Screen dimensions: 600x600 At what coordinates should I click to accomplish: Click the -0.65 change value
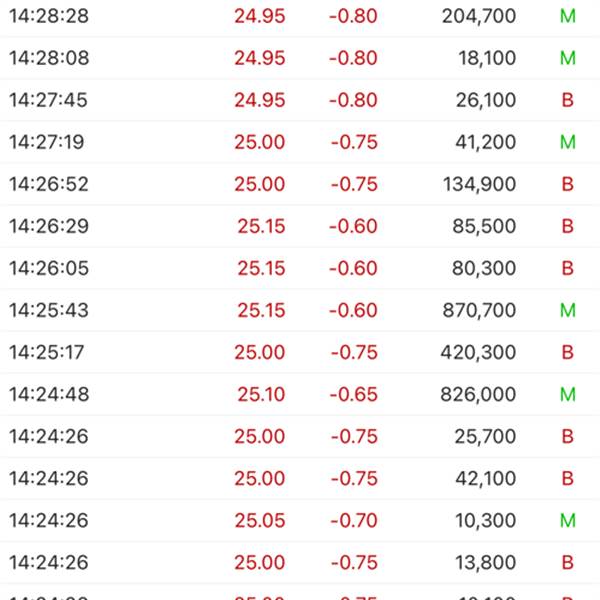point(354,394)
